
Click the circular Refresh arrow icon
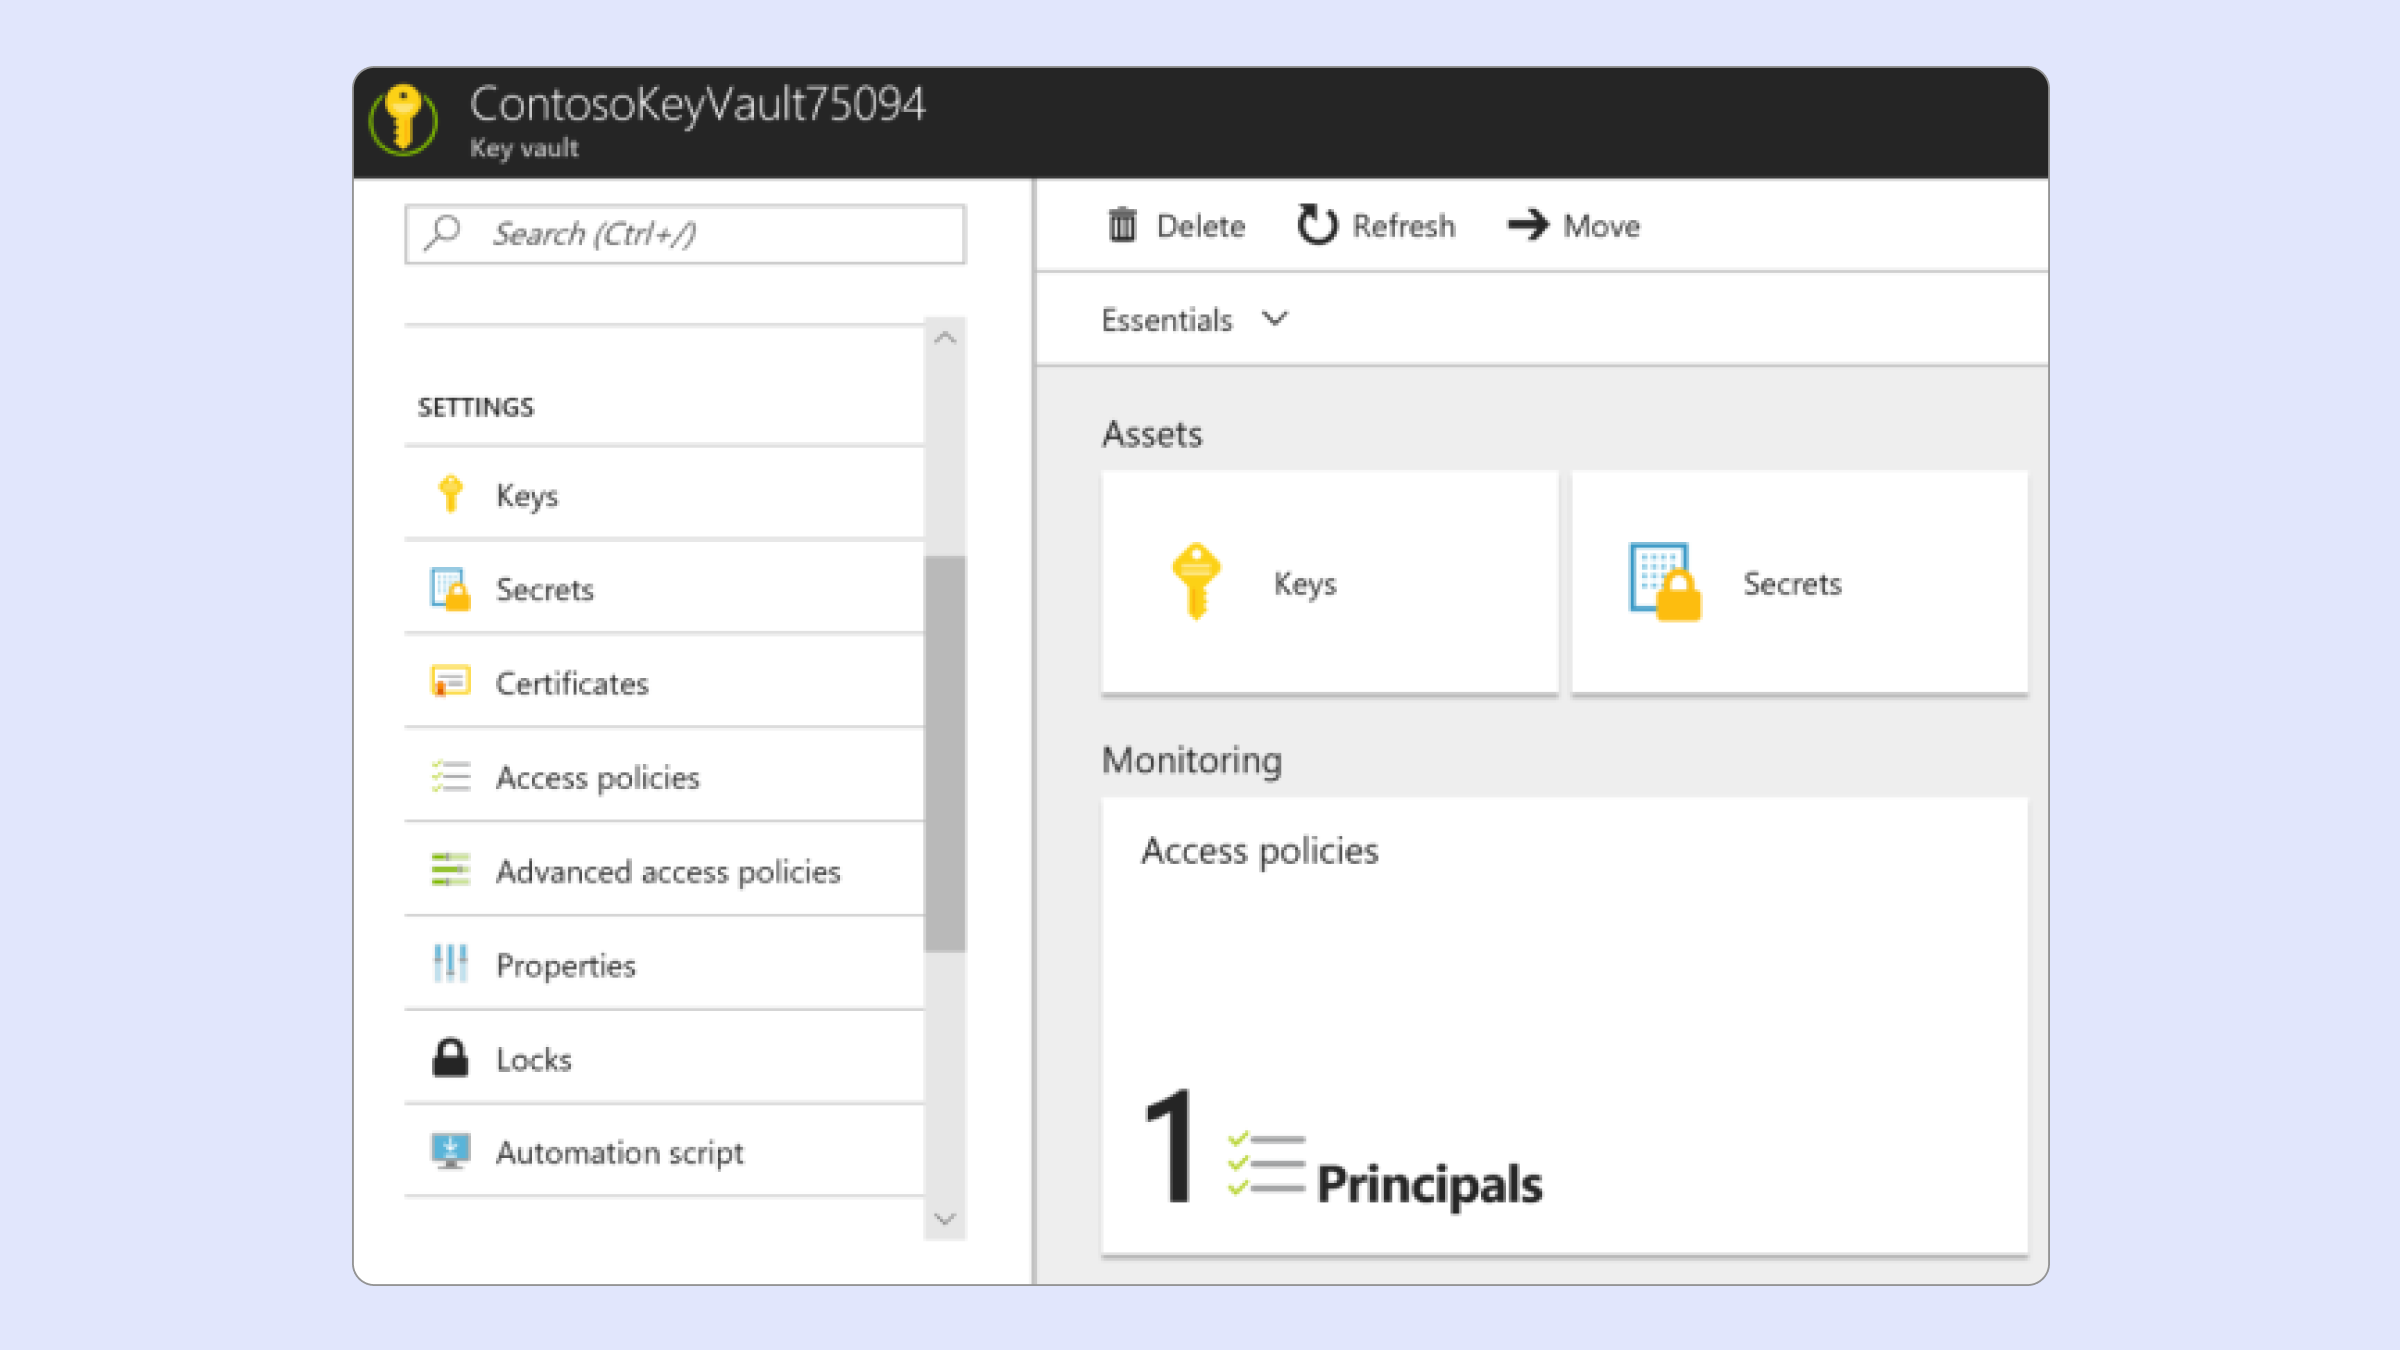1316,225
